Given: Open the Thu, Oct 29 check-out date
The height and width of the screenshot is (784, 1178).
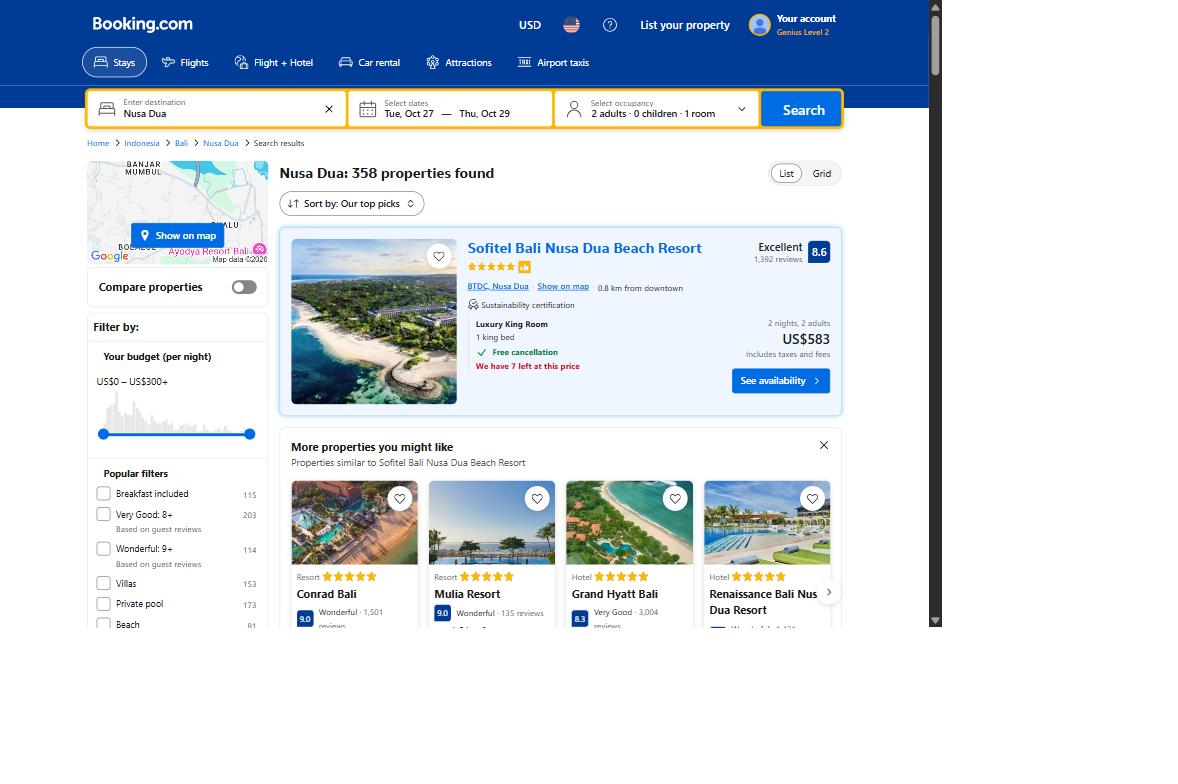Looking at the screenshot, I should [x=485, y=113].
